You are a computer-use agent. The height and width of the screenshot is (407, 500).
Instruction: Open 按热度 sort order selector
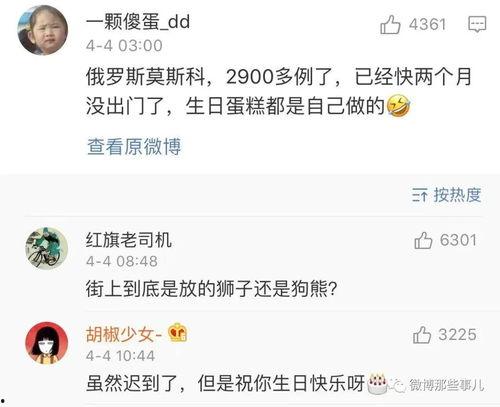447,195
